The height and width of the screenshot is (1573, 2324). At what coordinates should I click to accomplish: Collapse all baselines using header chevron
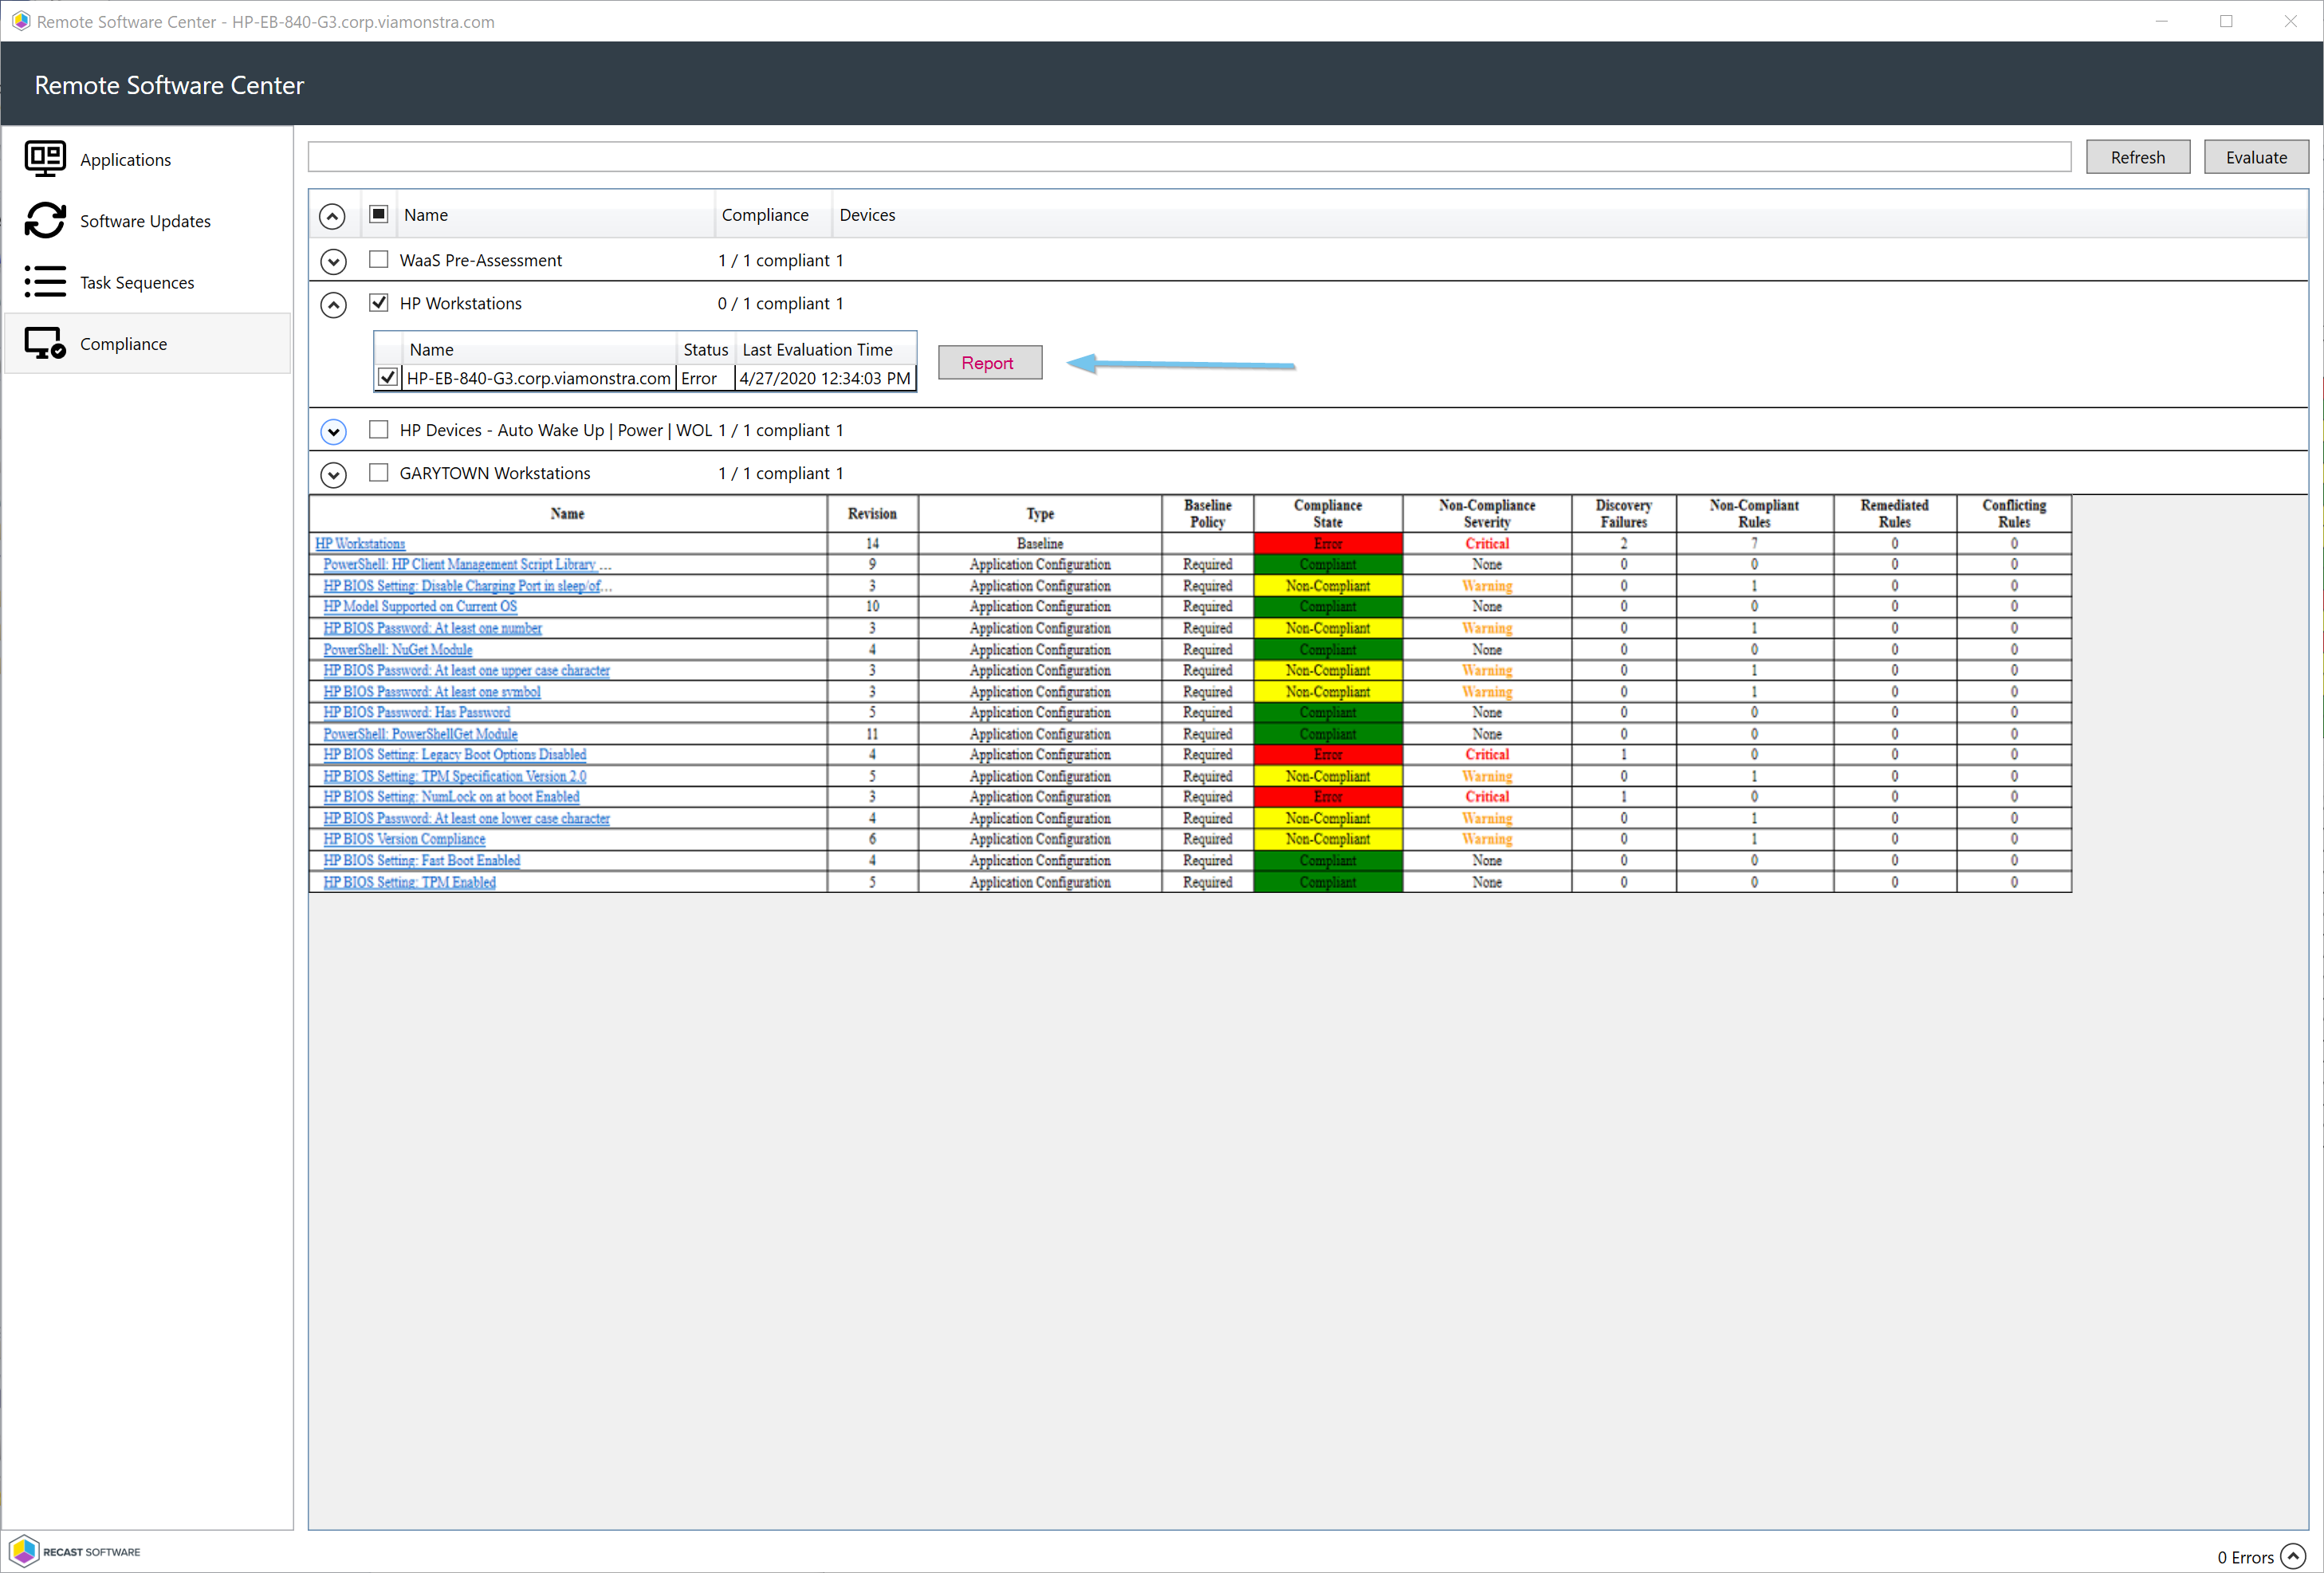(x=332, y=216)
